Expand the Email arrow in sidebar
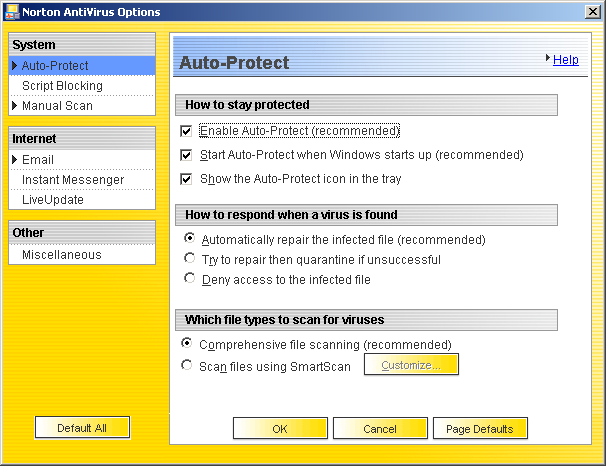Viewport: 606px width, 466px height. (15, 159)
